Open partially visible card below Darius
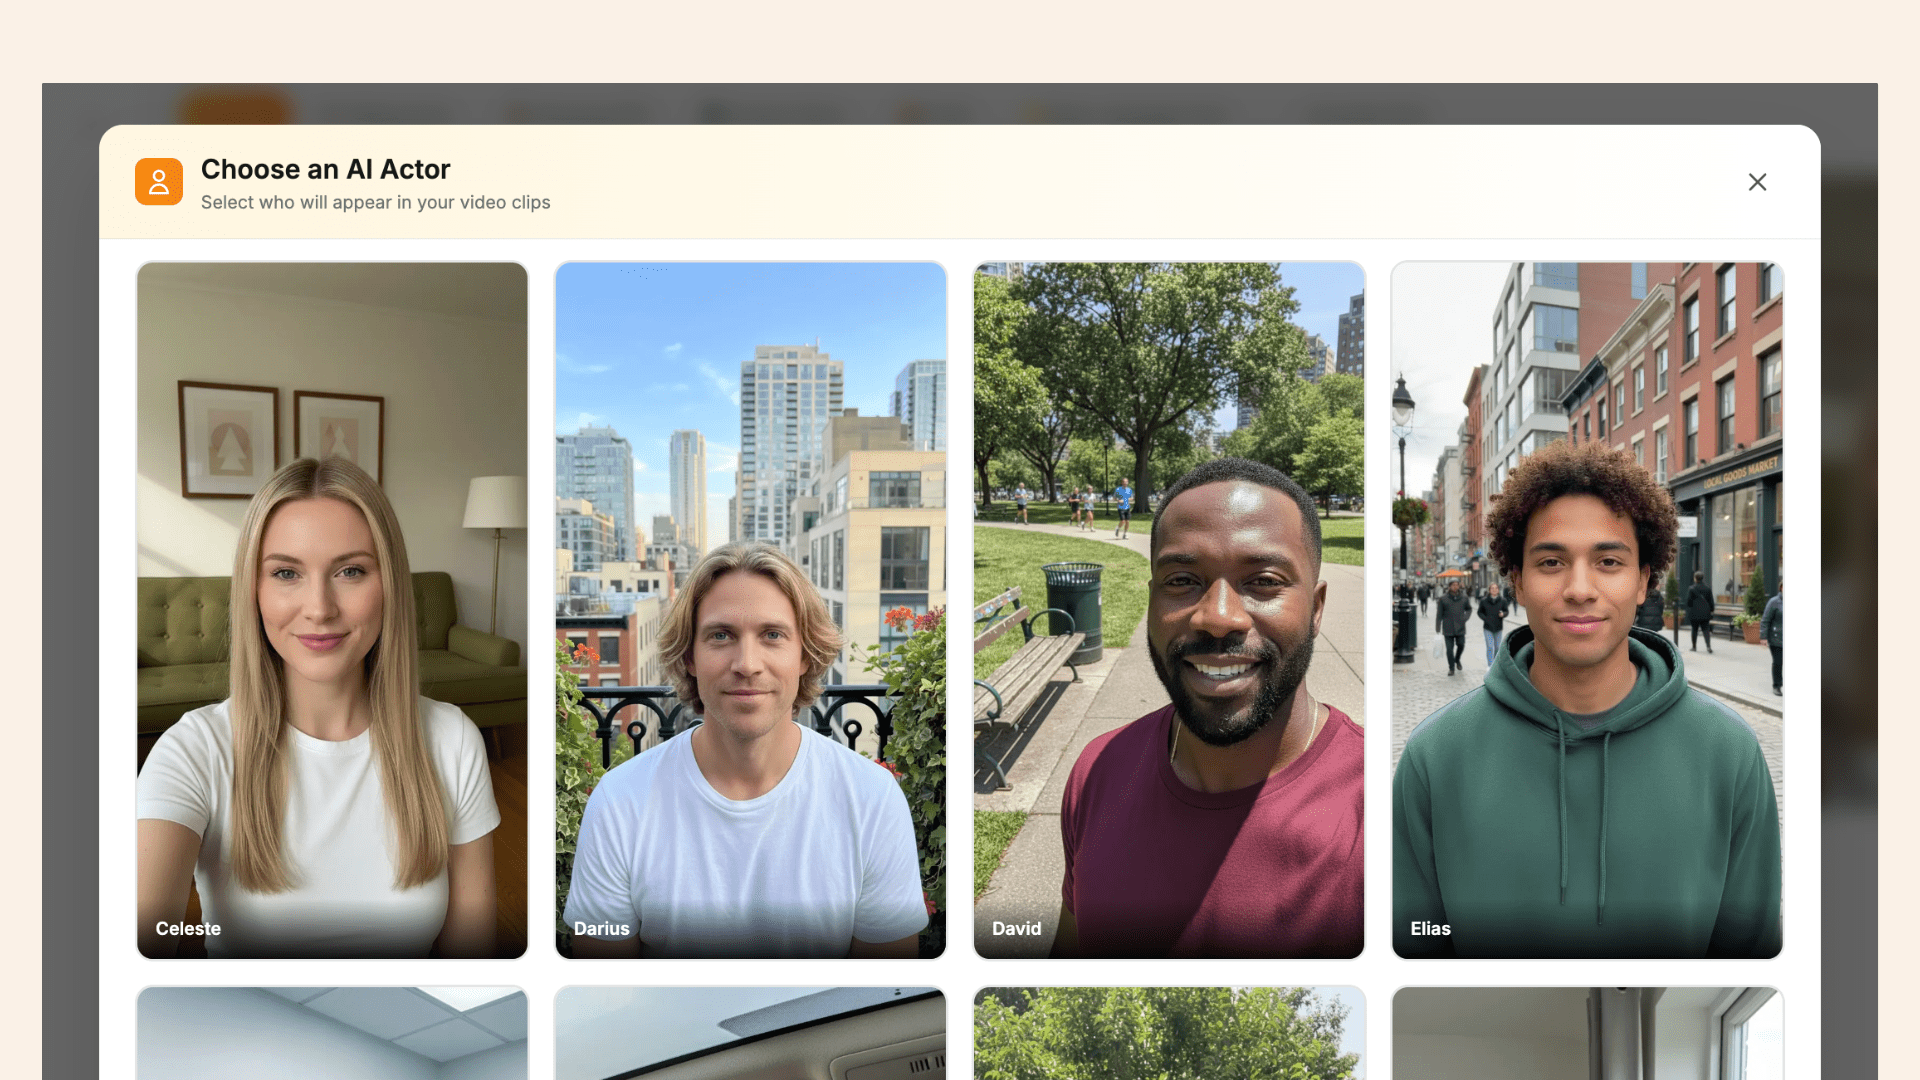 coord(750,1034)
